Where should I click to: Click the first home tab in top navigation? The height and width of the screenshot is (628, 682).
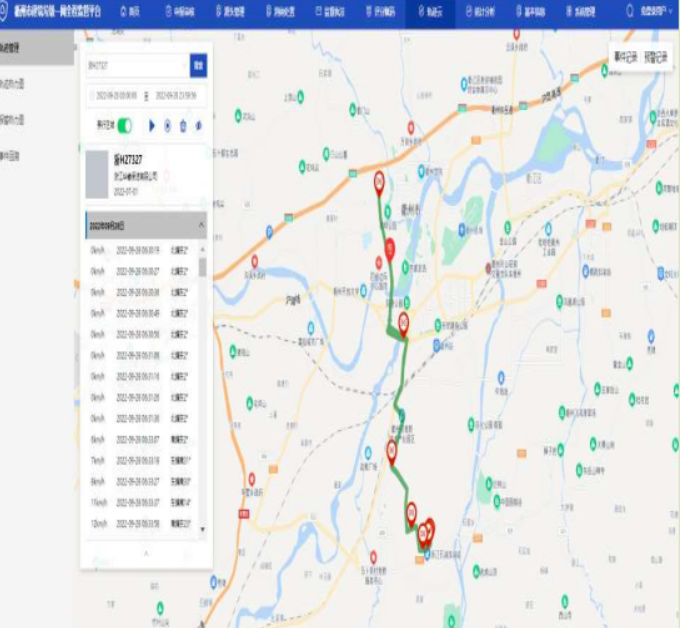coord(130,10)
